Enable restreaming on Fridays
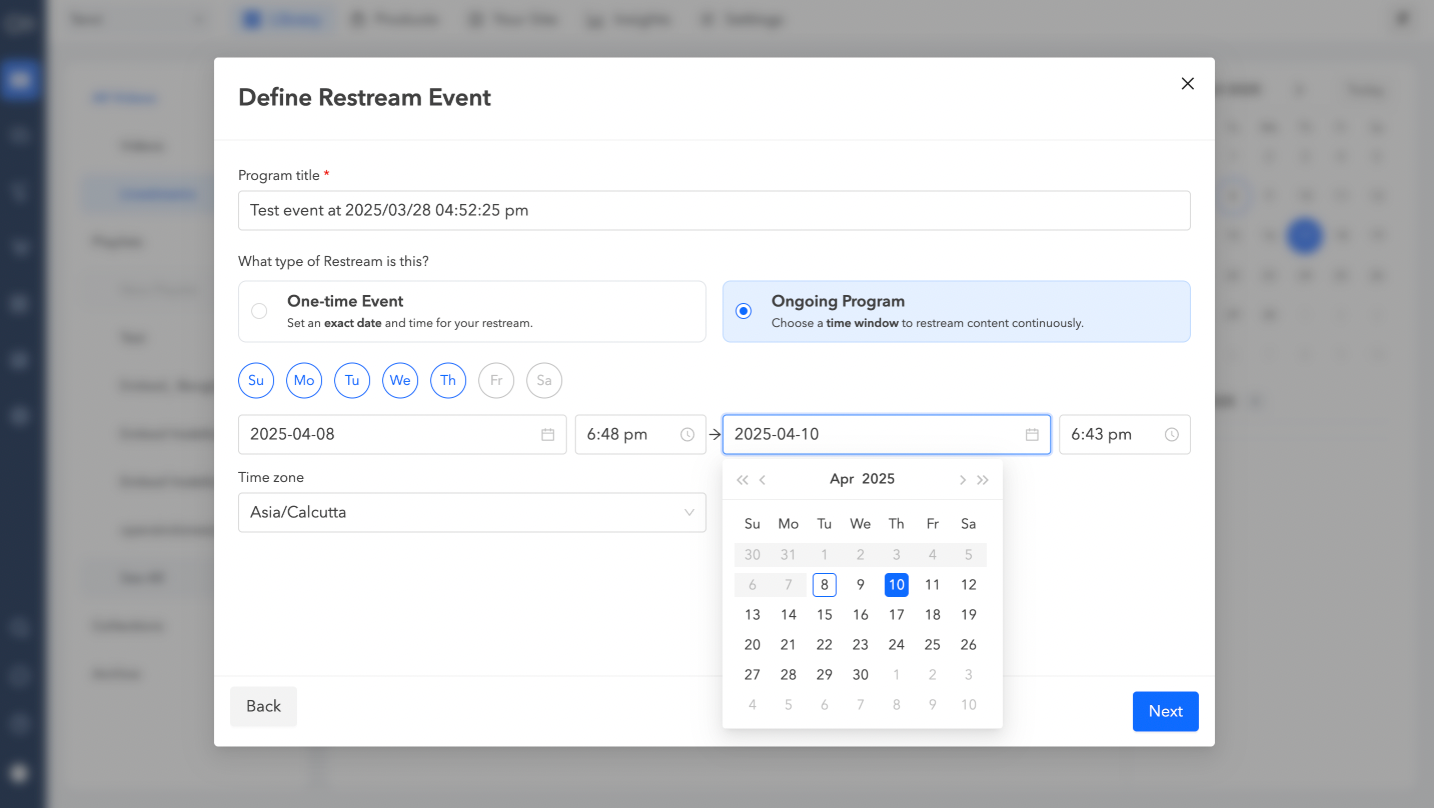 (x=496, y=380)
